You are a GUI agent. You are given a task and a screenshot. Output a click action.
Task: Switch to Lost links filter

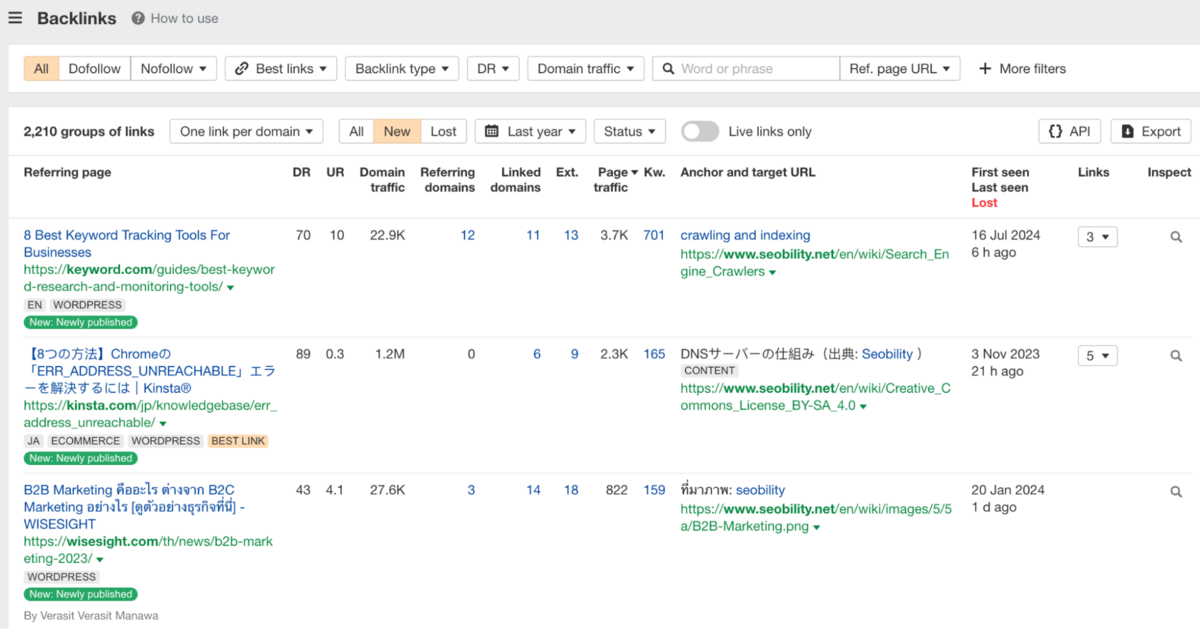coord(443,131)
